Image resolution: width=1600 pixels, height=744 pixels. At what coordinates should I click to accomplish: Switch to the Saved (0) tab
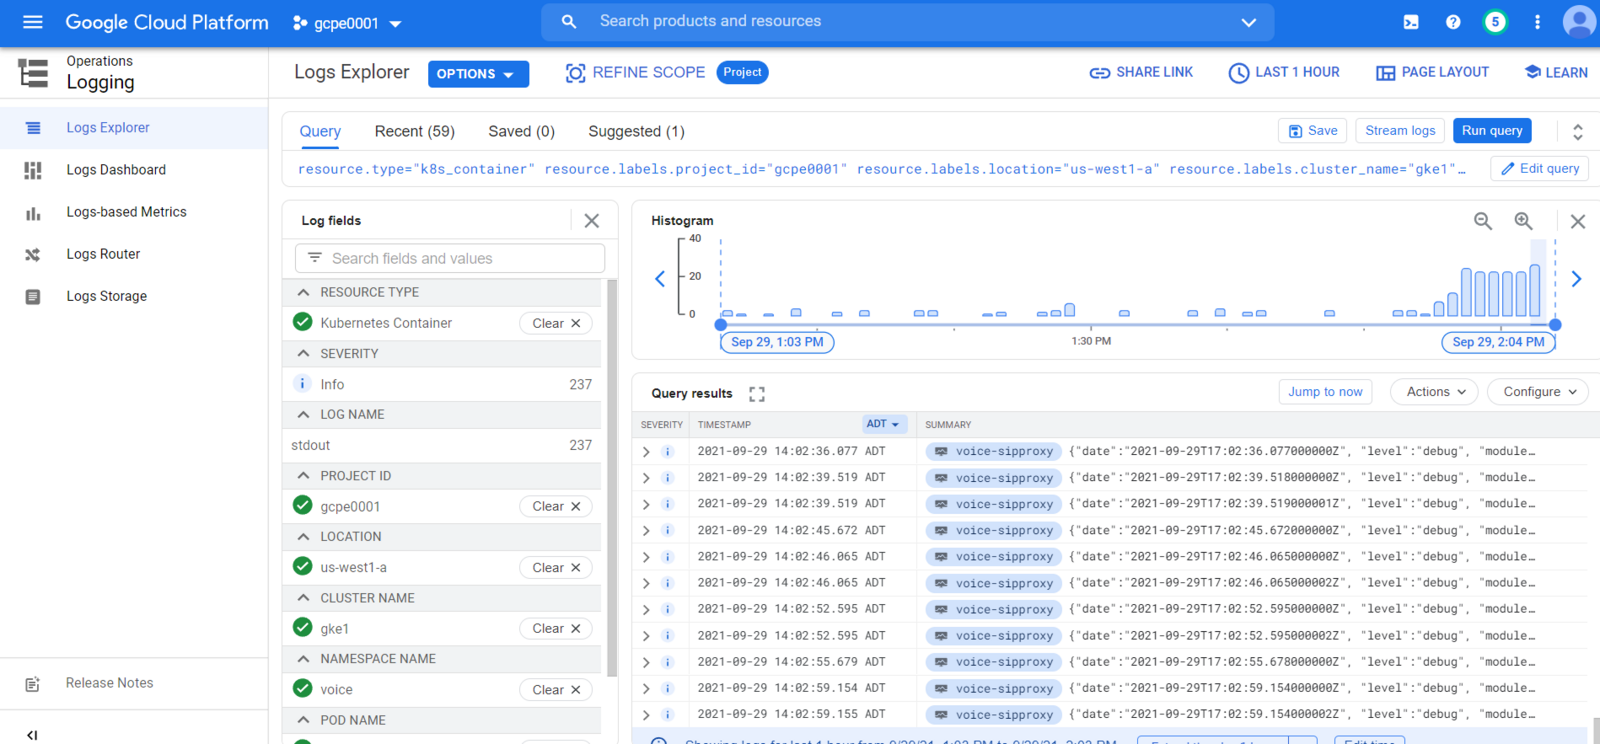(521, 131)
